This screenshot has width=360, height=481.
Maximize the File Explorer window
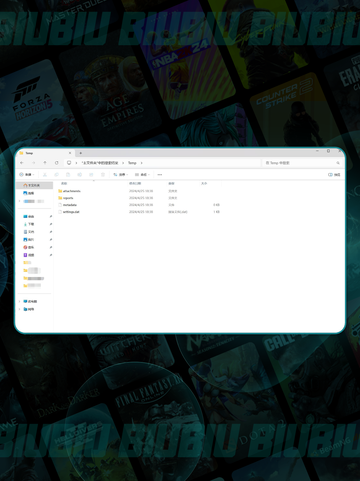[328, 151]
